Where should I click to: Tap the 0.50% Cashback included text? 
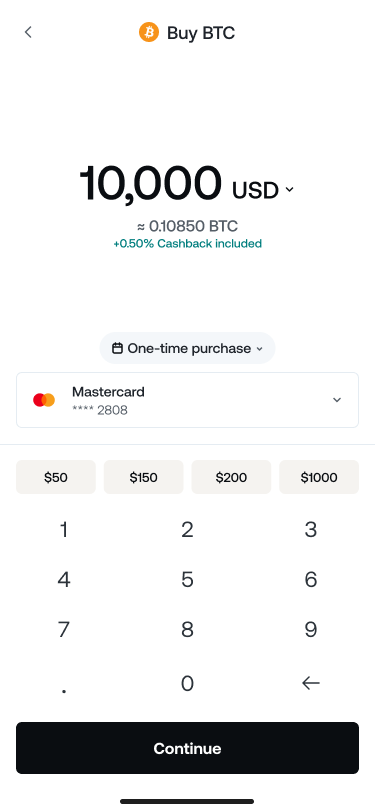click(x=188, y=243)
